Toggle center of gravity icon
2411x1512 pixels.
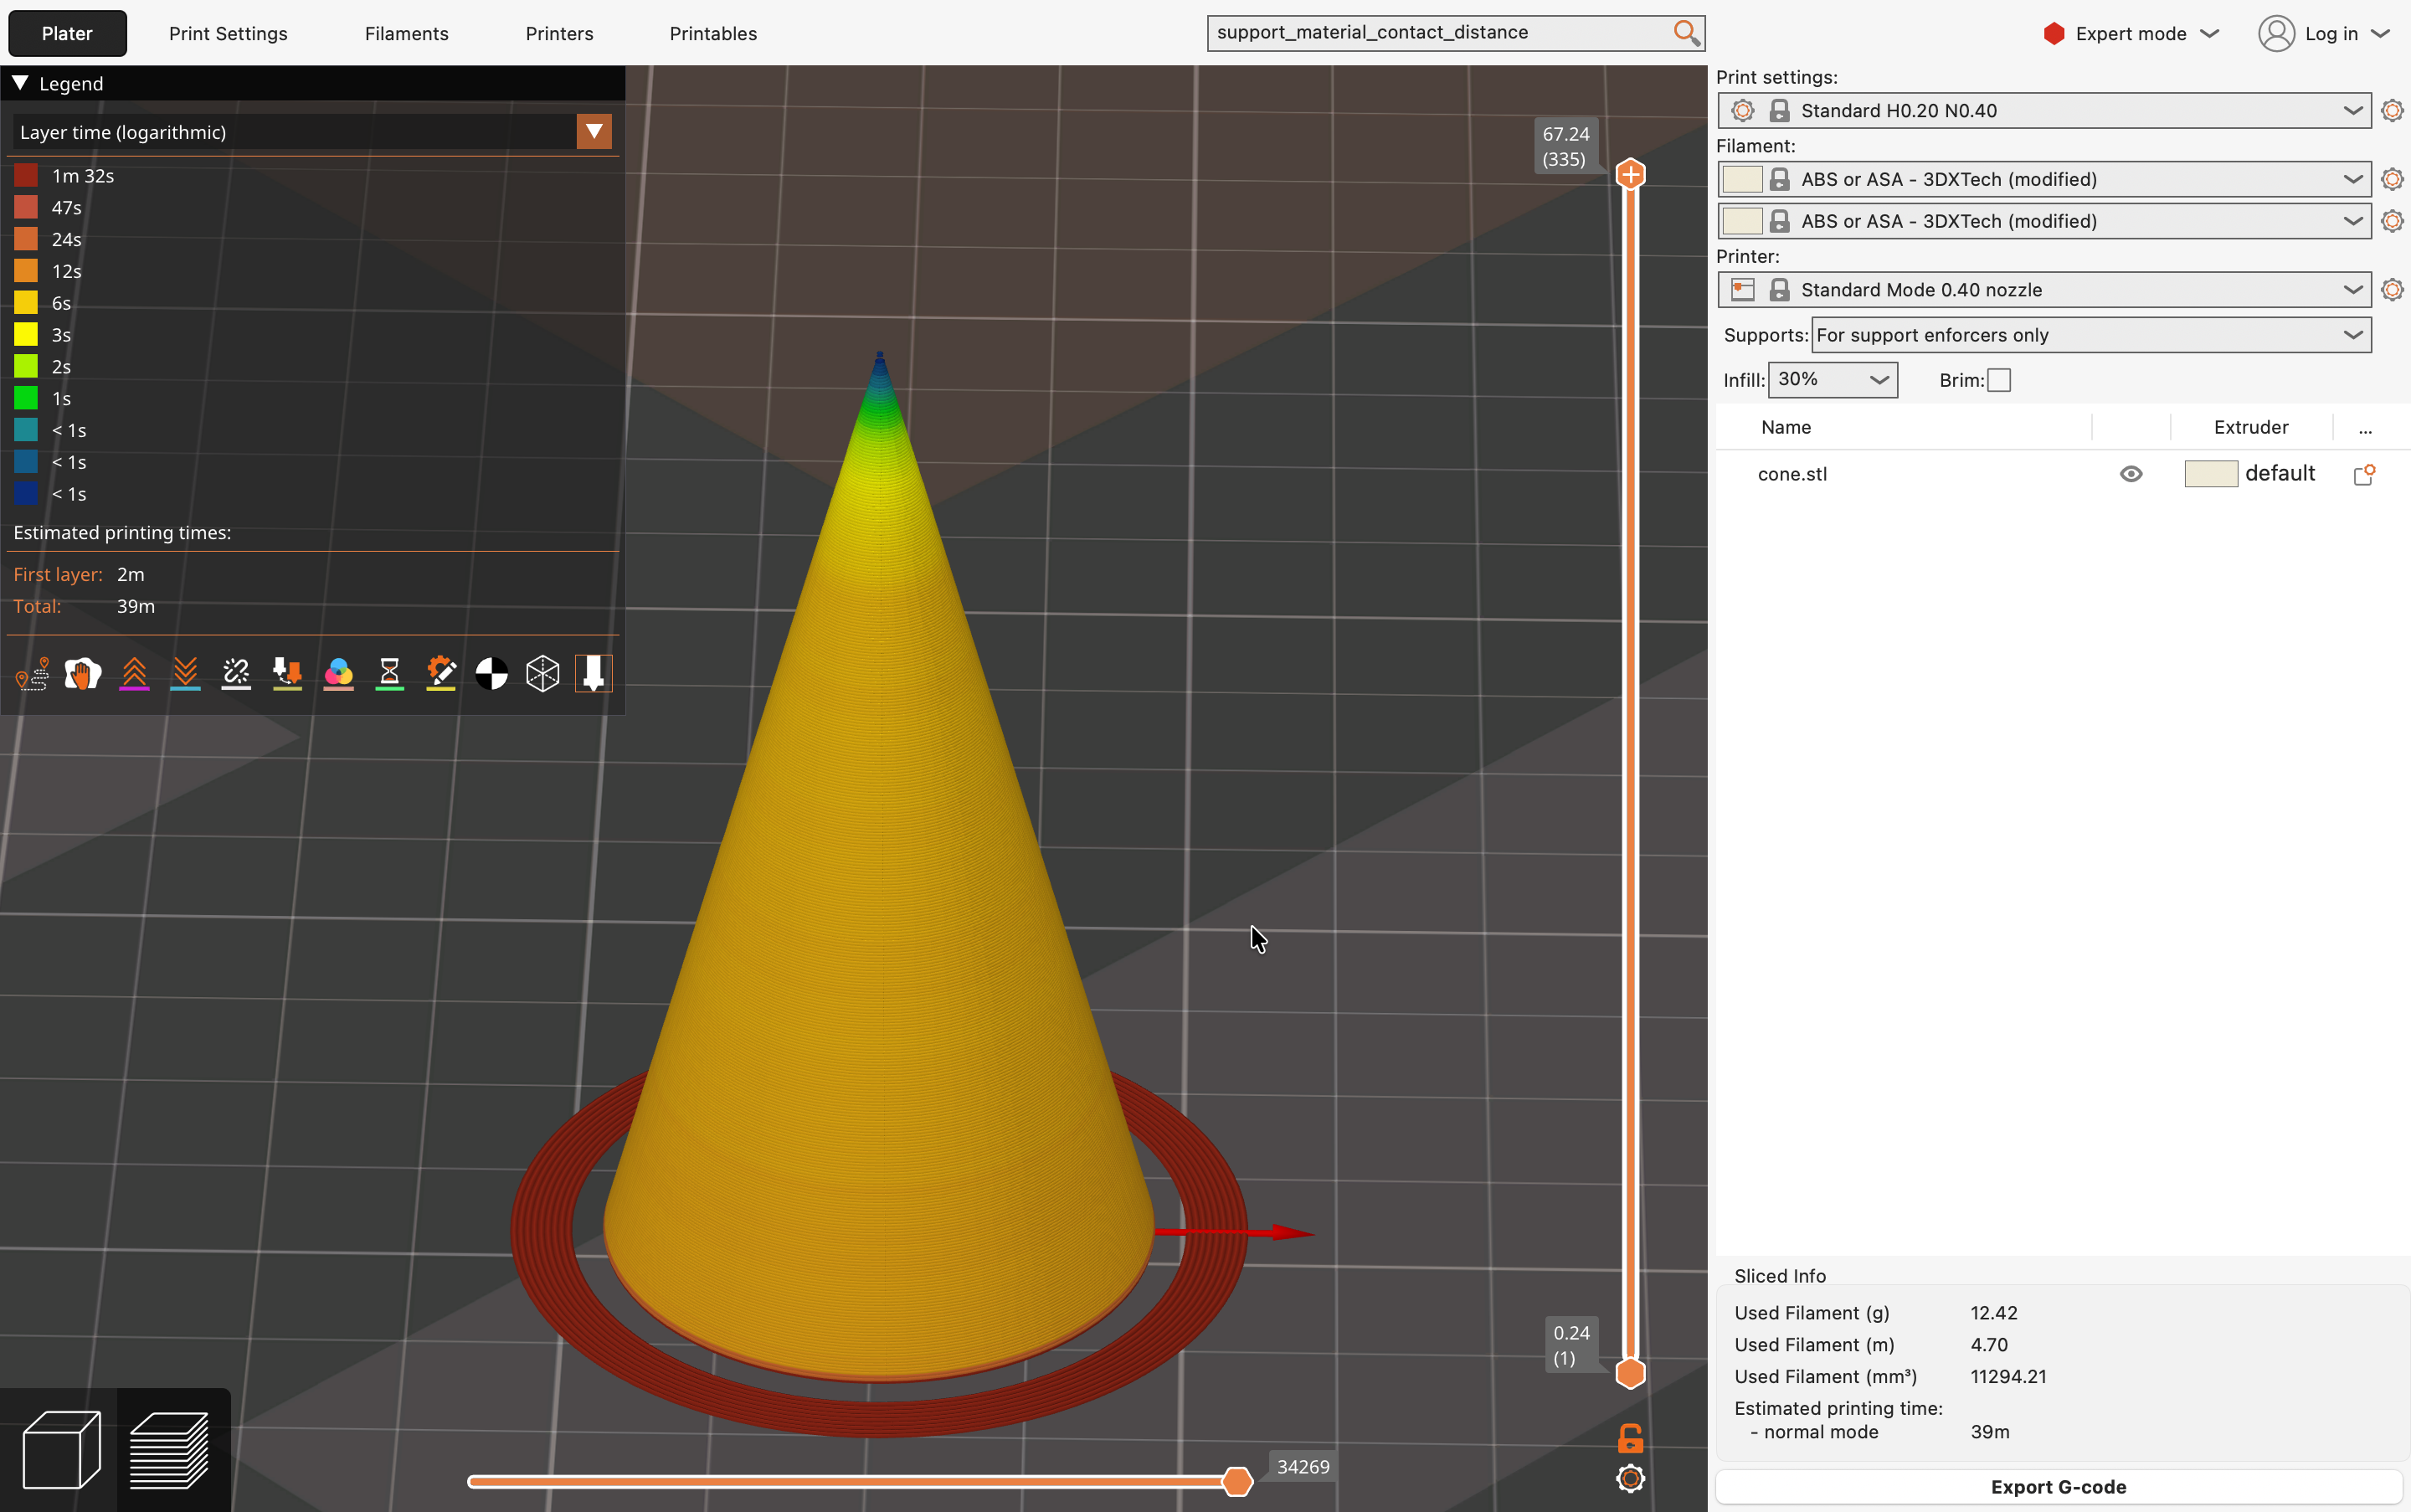click(492, 674)
